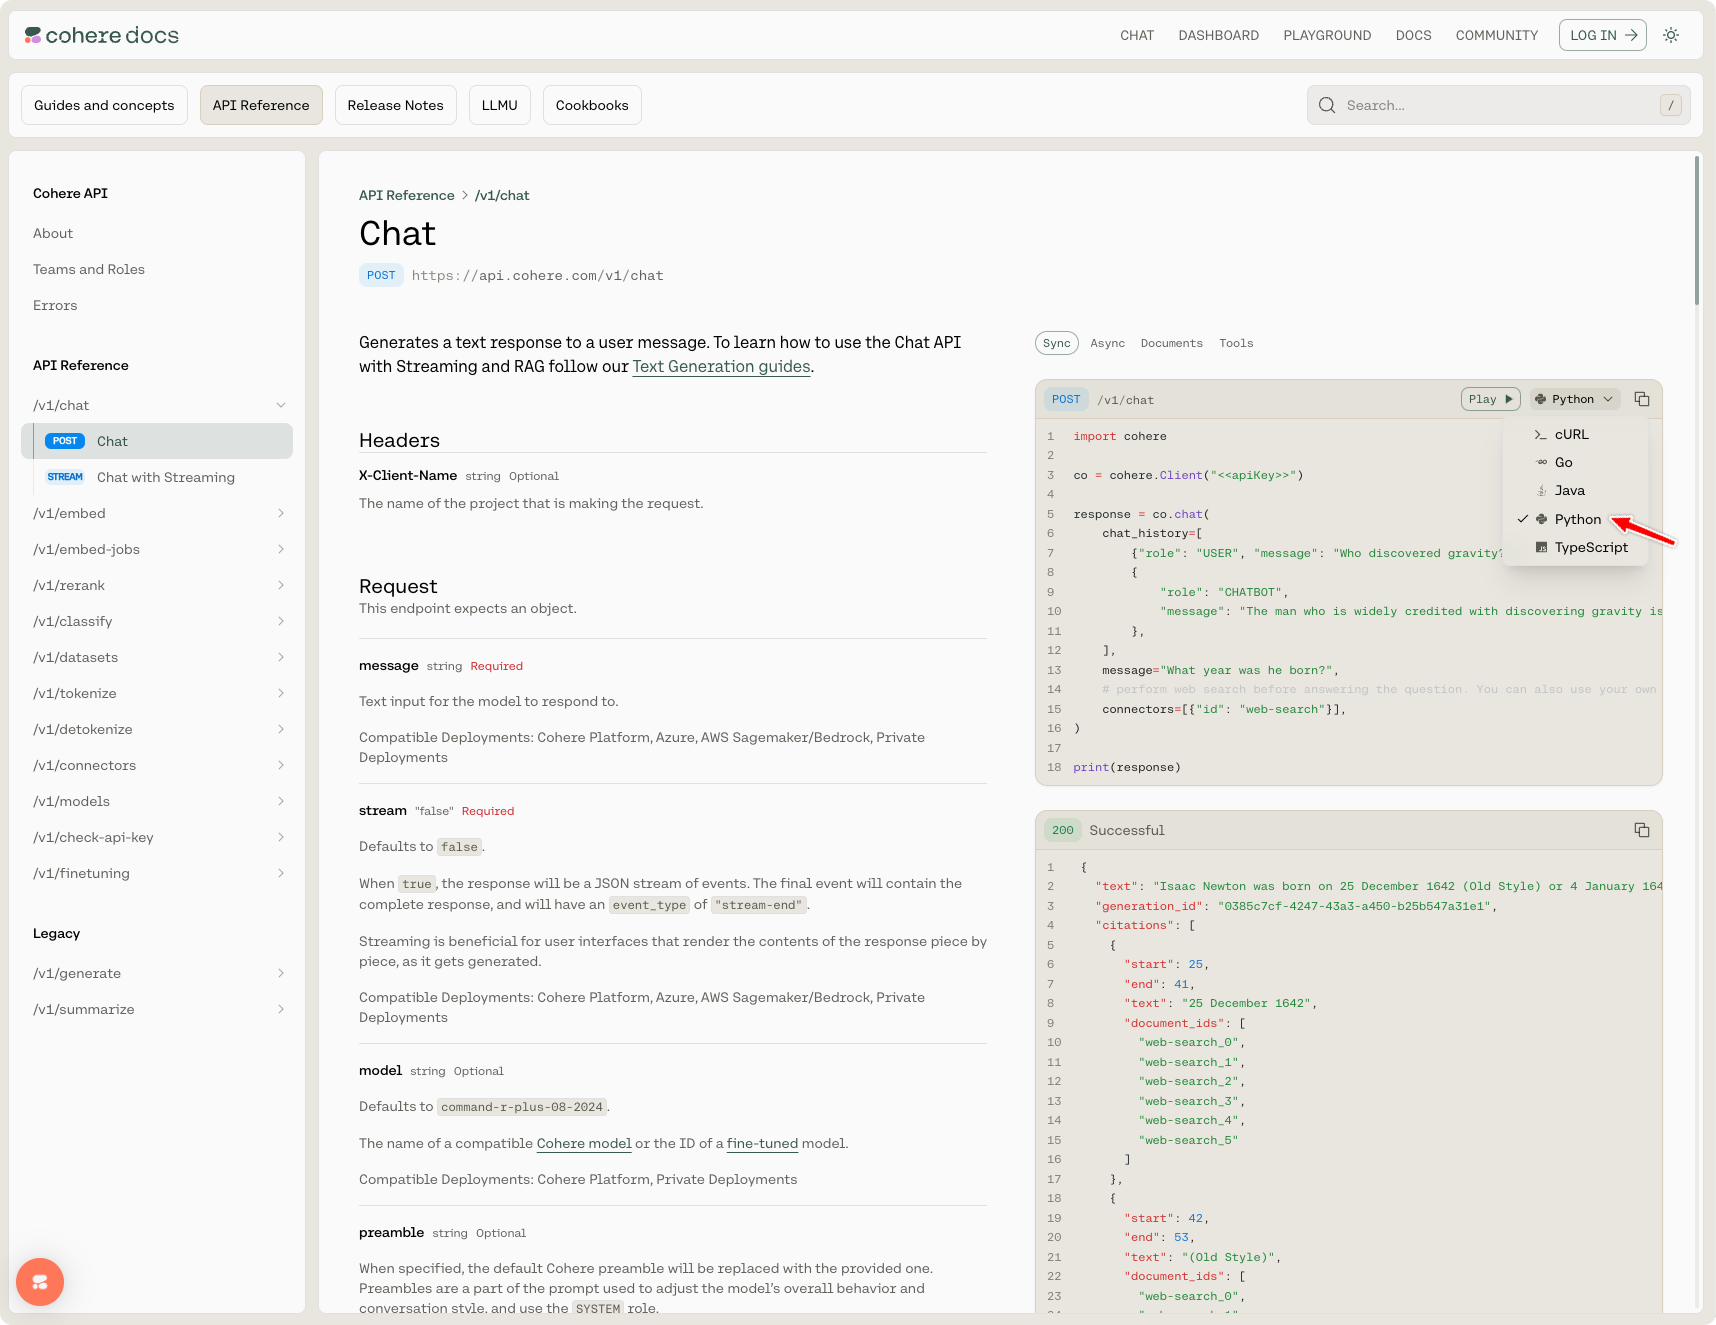Expand the /v1/rerank sidebar section
The width and height of the screenshot is (1716, 1325).
(281, 585)
